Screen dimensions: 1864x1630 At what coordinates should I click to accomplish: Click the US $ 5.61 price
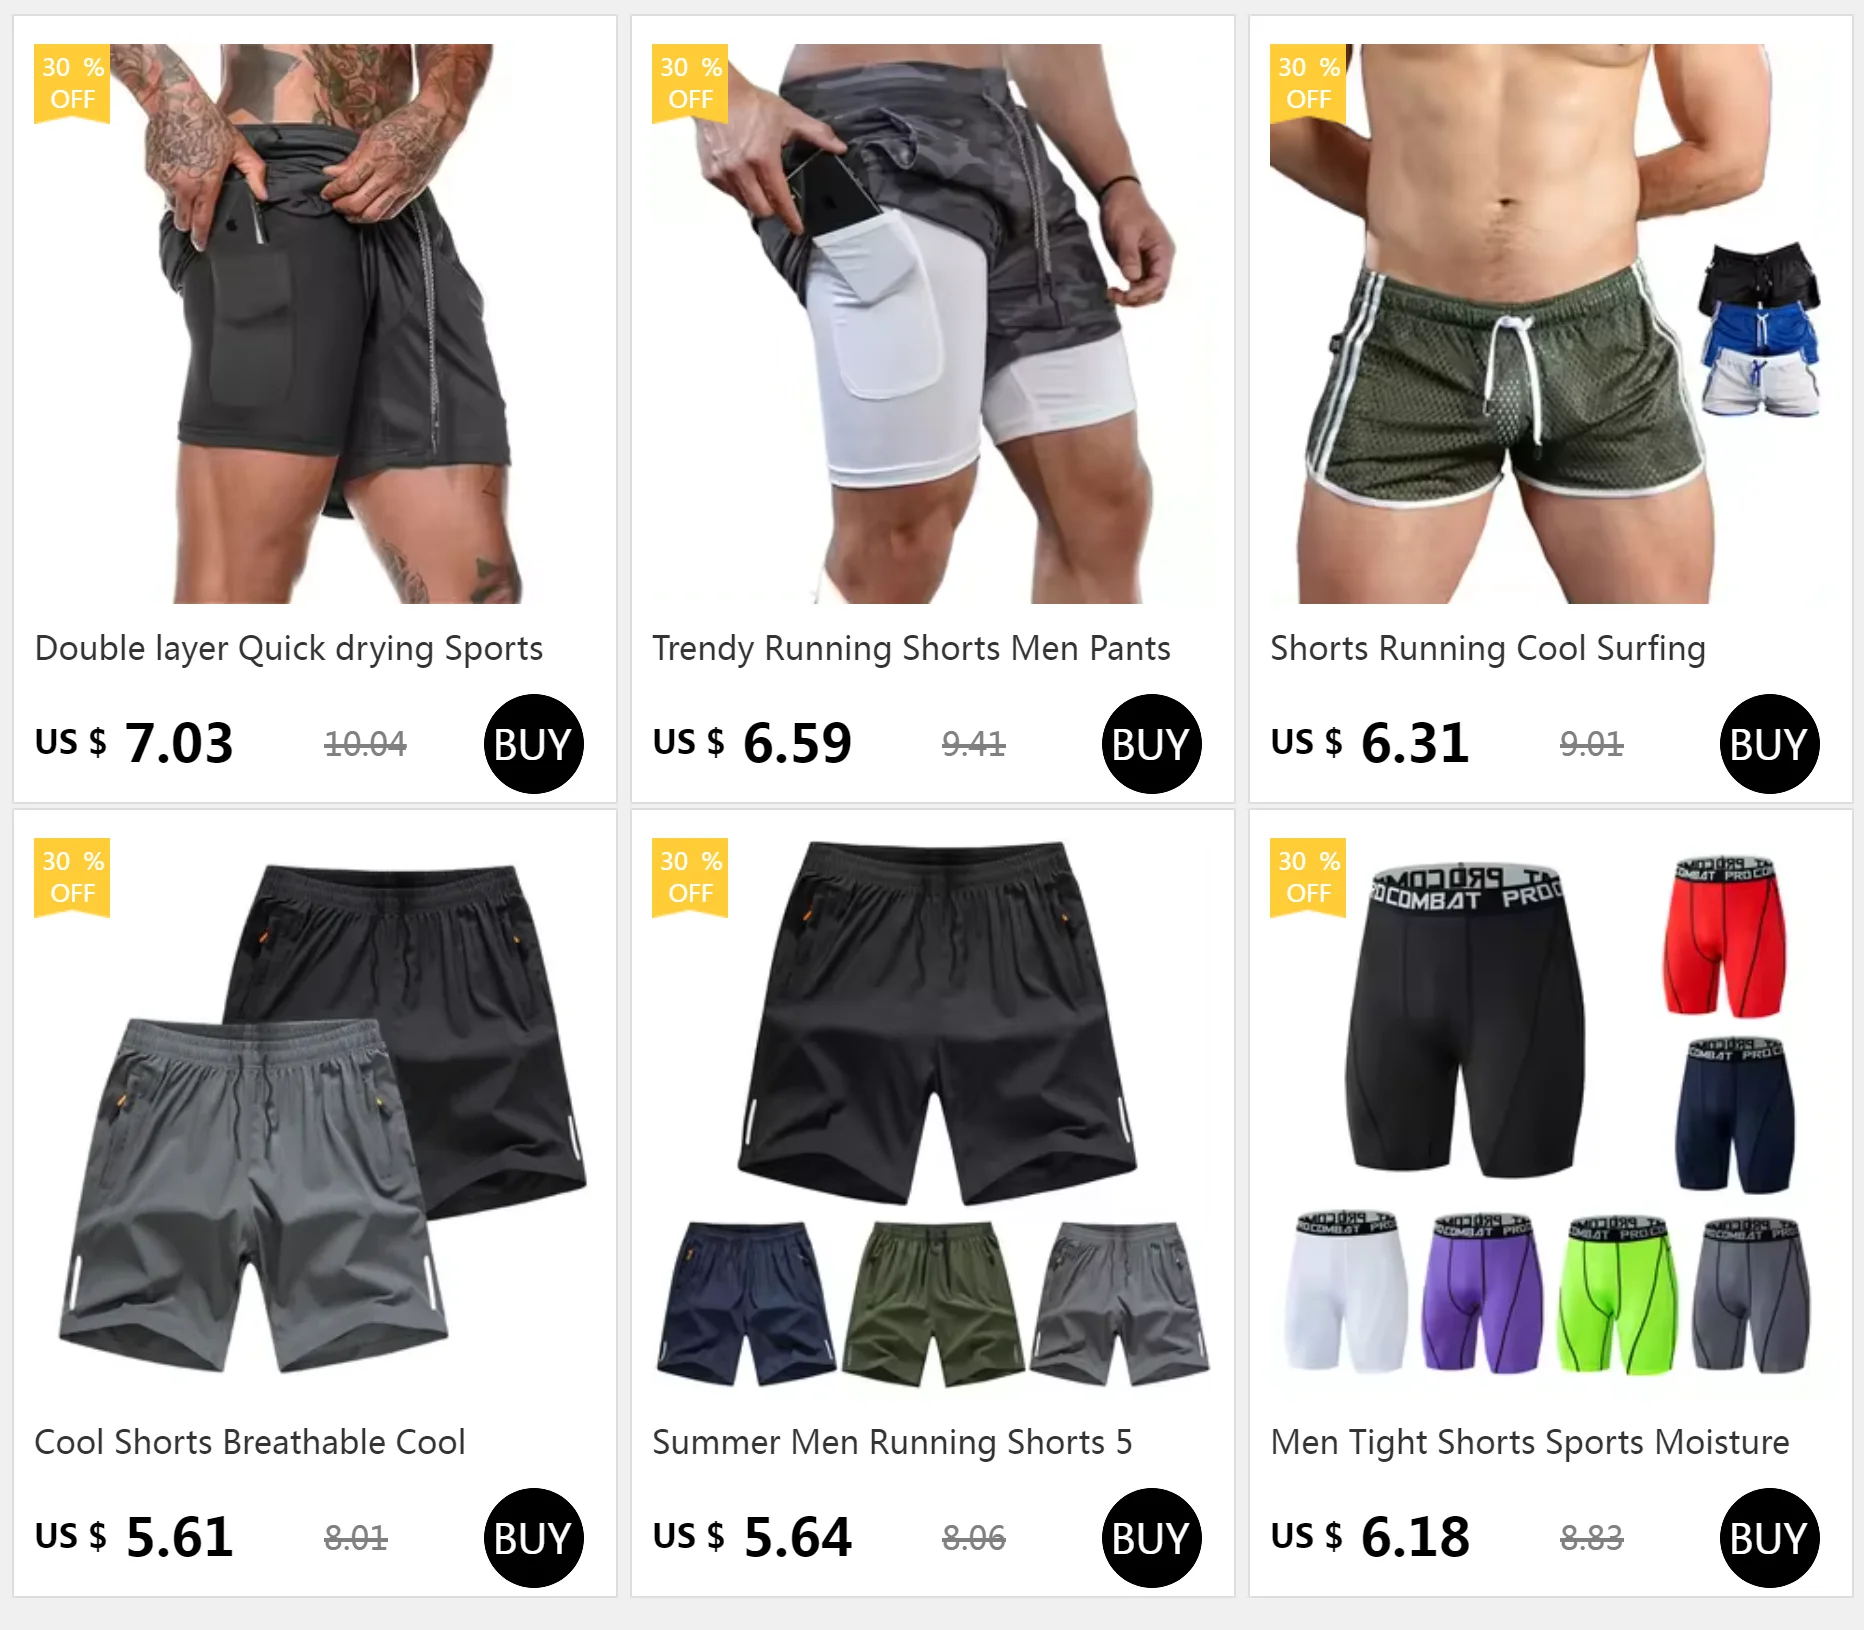134,1537
